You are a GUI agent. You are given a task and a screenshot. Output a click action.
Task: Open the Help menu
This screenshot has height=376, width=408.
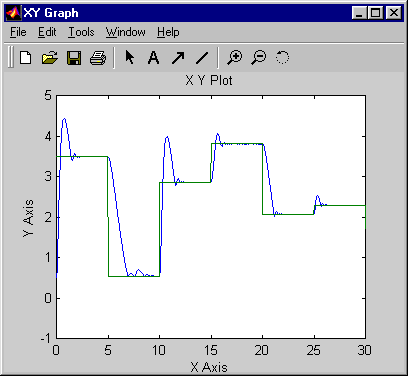pyautogui.click(x=168, y=32)
